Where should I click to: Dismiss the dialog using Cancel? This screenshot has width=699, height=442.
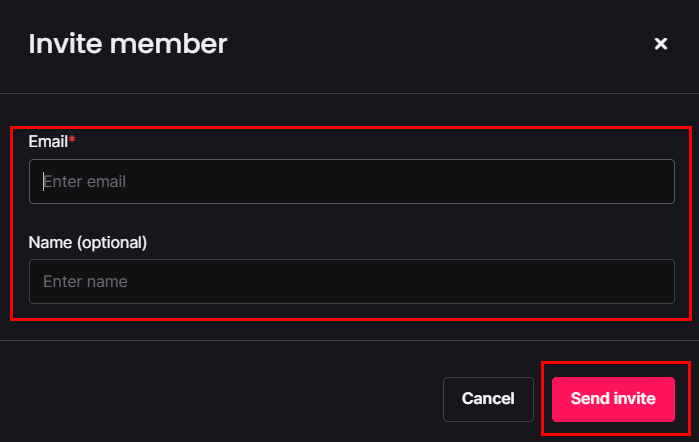pos(488,399)
